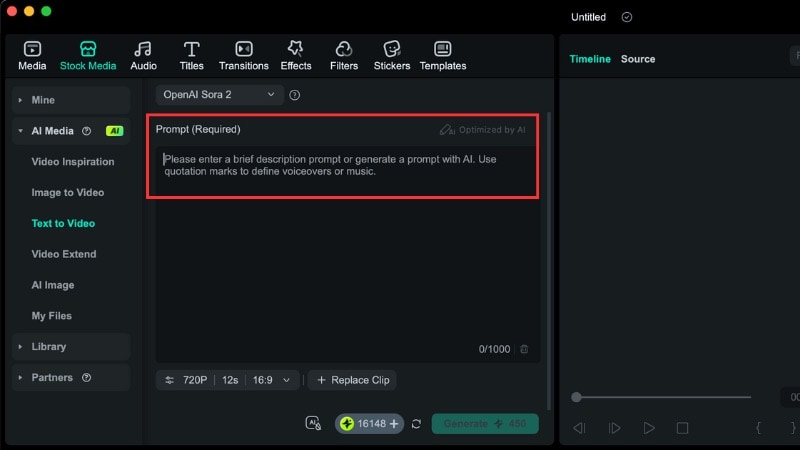This screenshot has height=450, width=800.
Task: Switch to the Timeline tab
Action: point(590,59)
